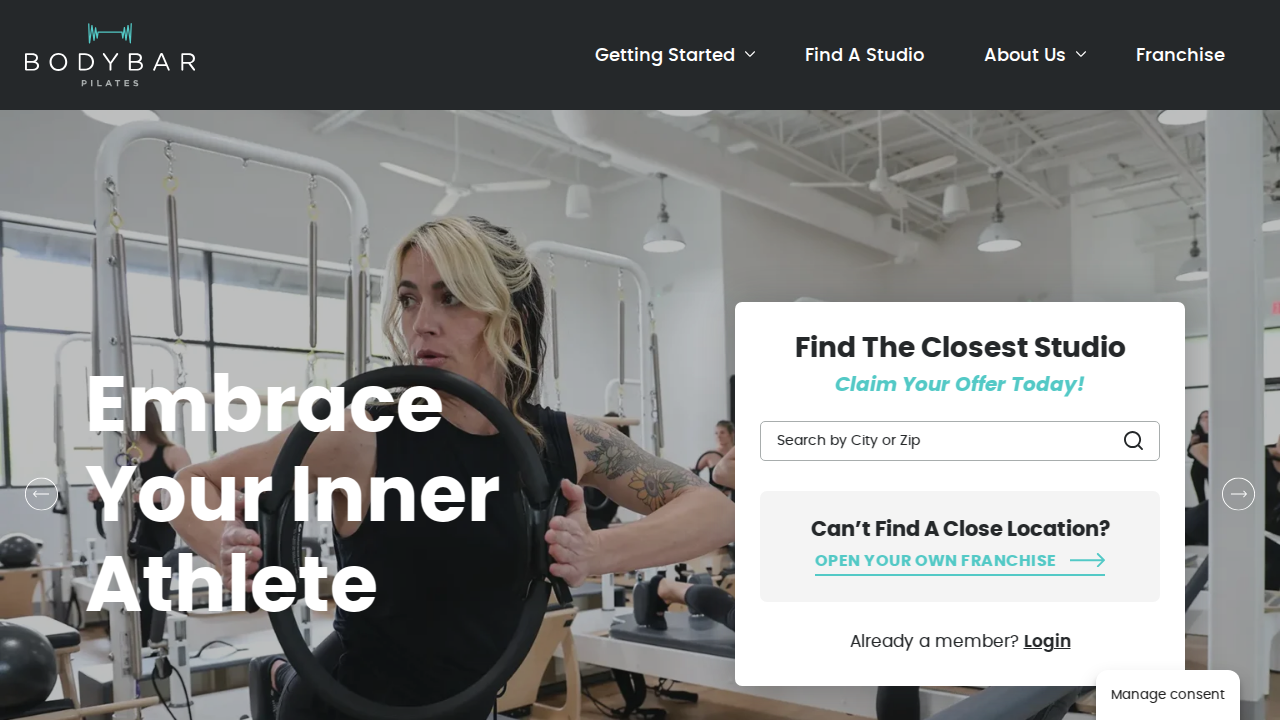Click the Claim Your Offer Today text
Screen dimensions: 1280x720
[x=960, y=384]
